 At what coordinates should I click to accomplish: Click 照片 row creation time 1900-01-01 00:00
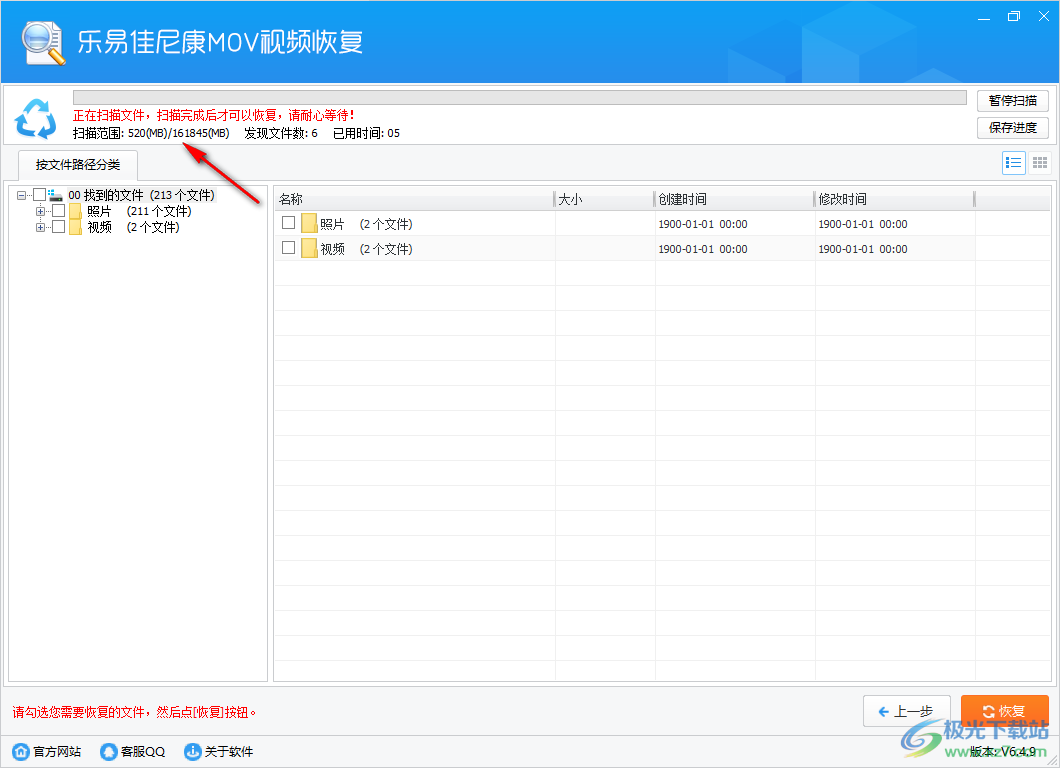tap(703, 224)
